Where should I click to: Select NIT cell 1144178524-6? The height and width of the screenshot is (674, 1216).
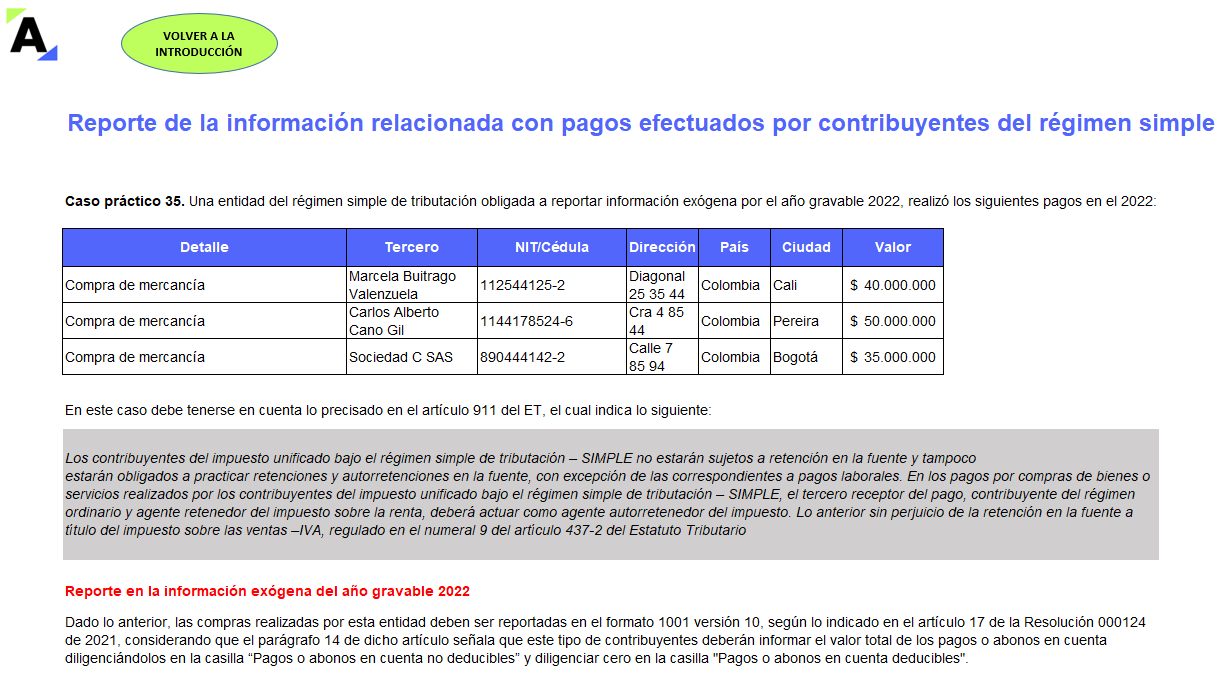552,321
